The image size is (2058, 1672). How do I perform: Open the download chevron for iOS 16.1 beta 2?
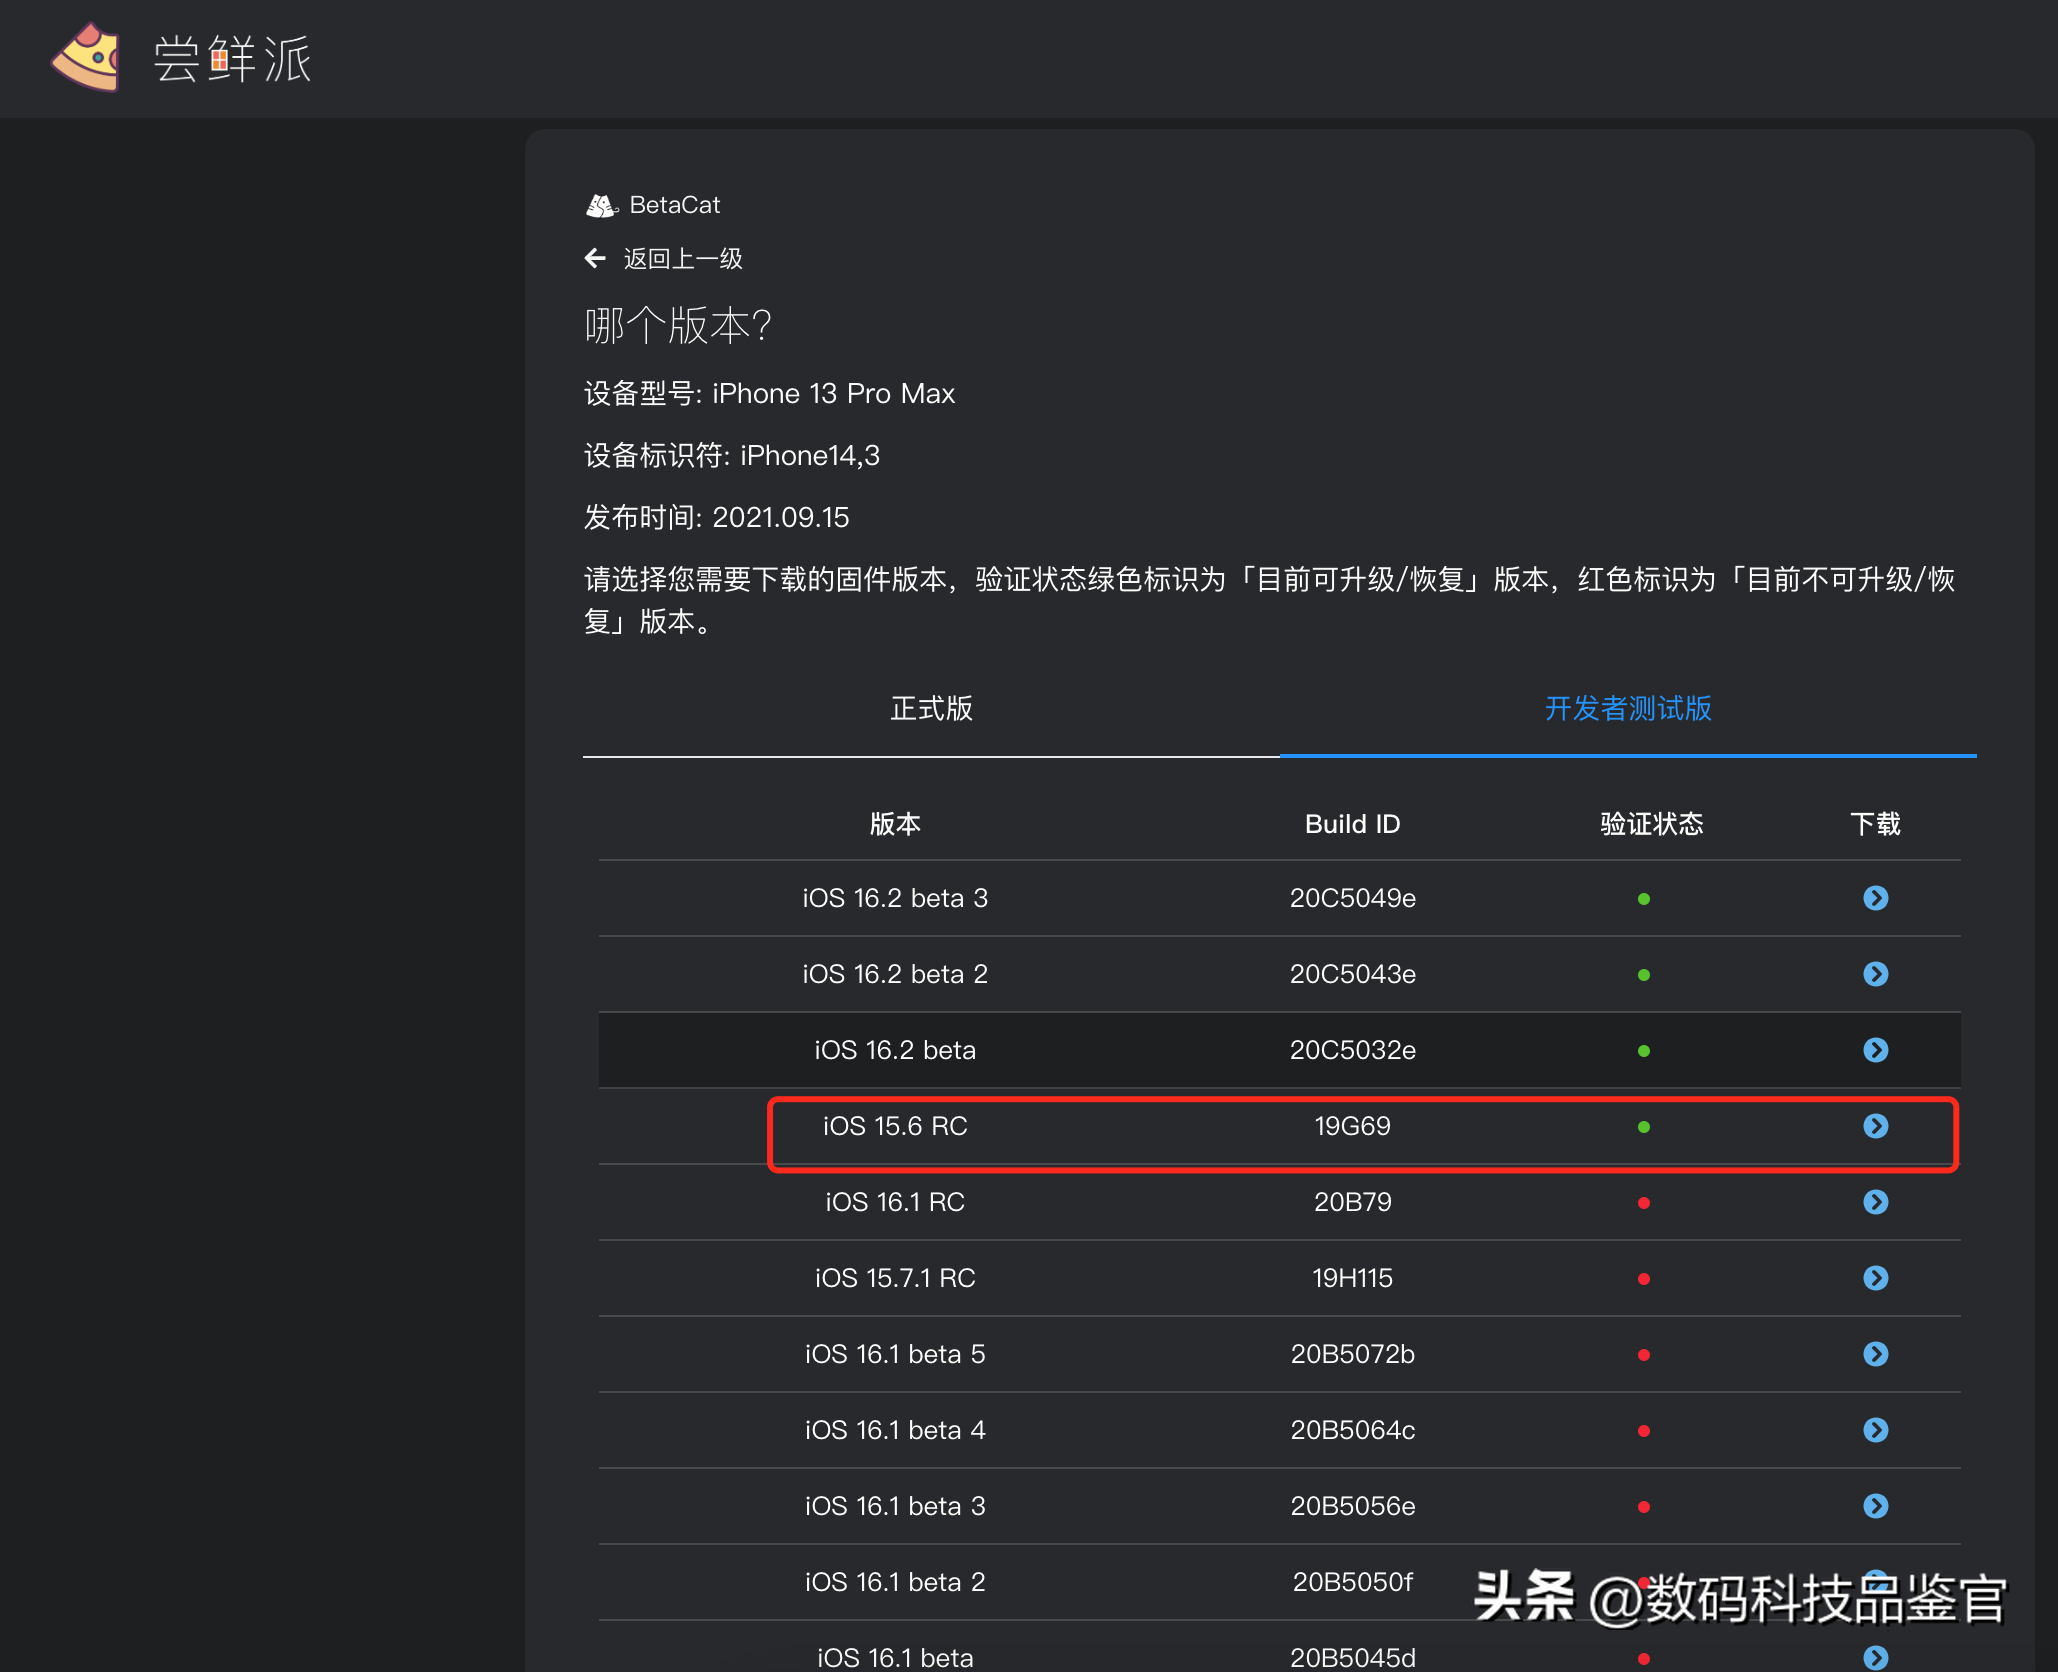[x=1875, y=1582]
